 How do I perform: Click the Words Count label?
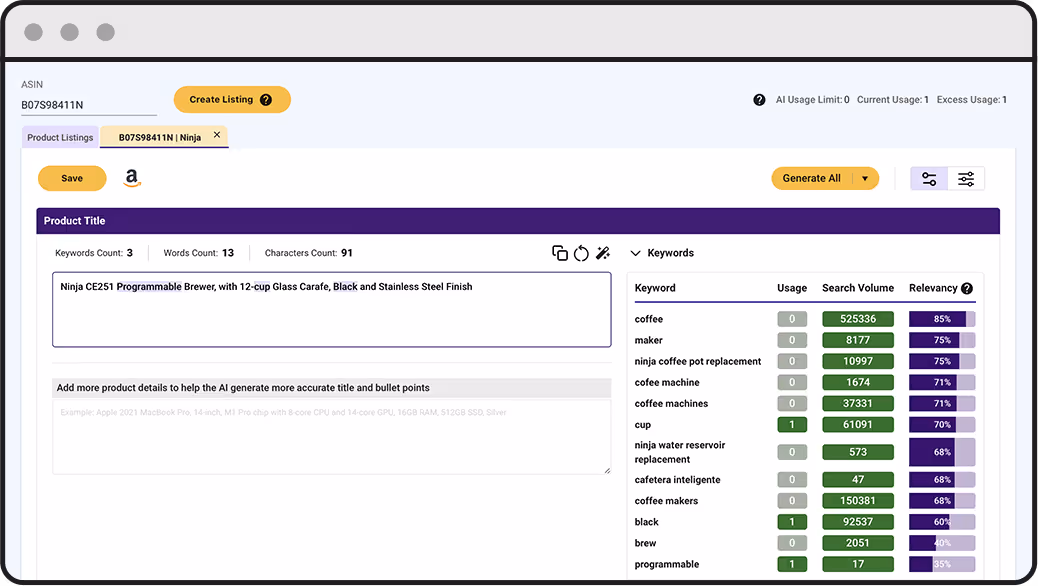point(191,253)
